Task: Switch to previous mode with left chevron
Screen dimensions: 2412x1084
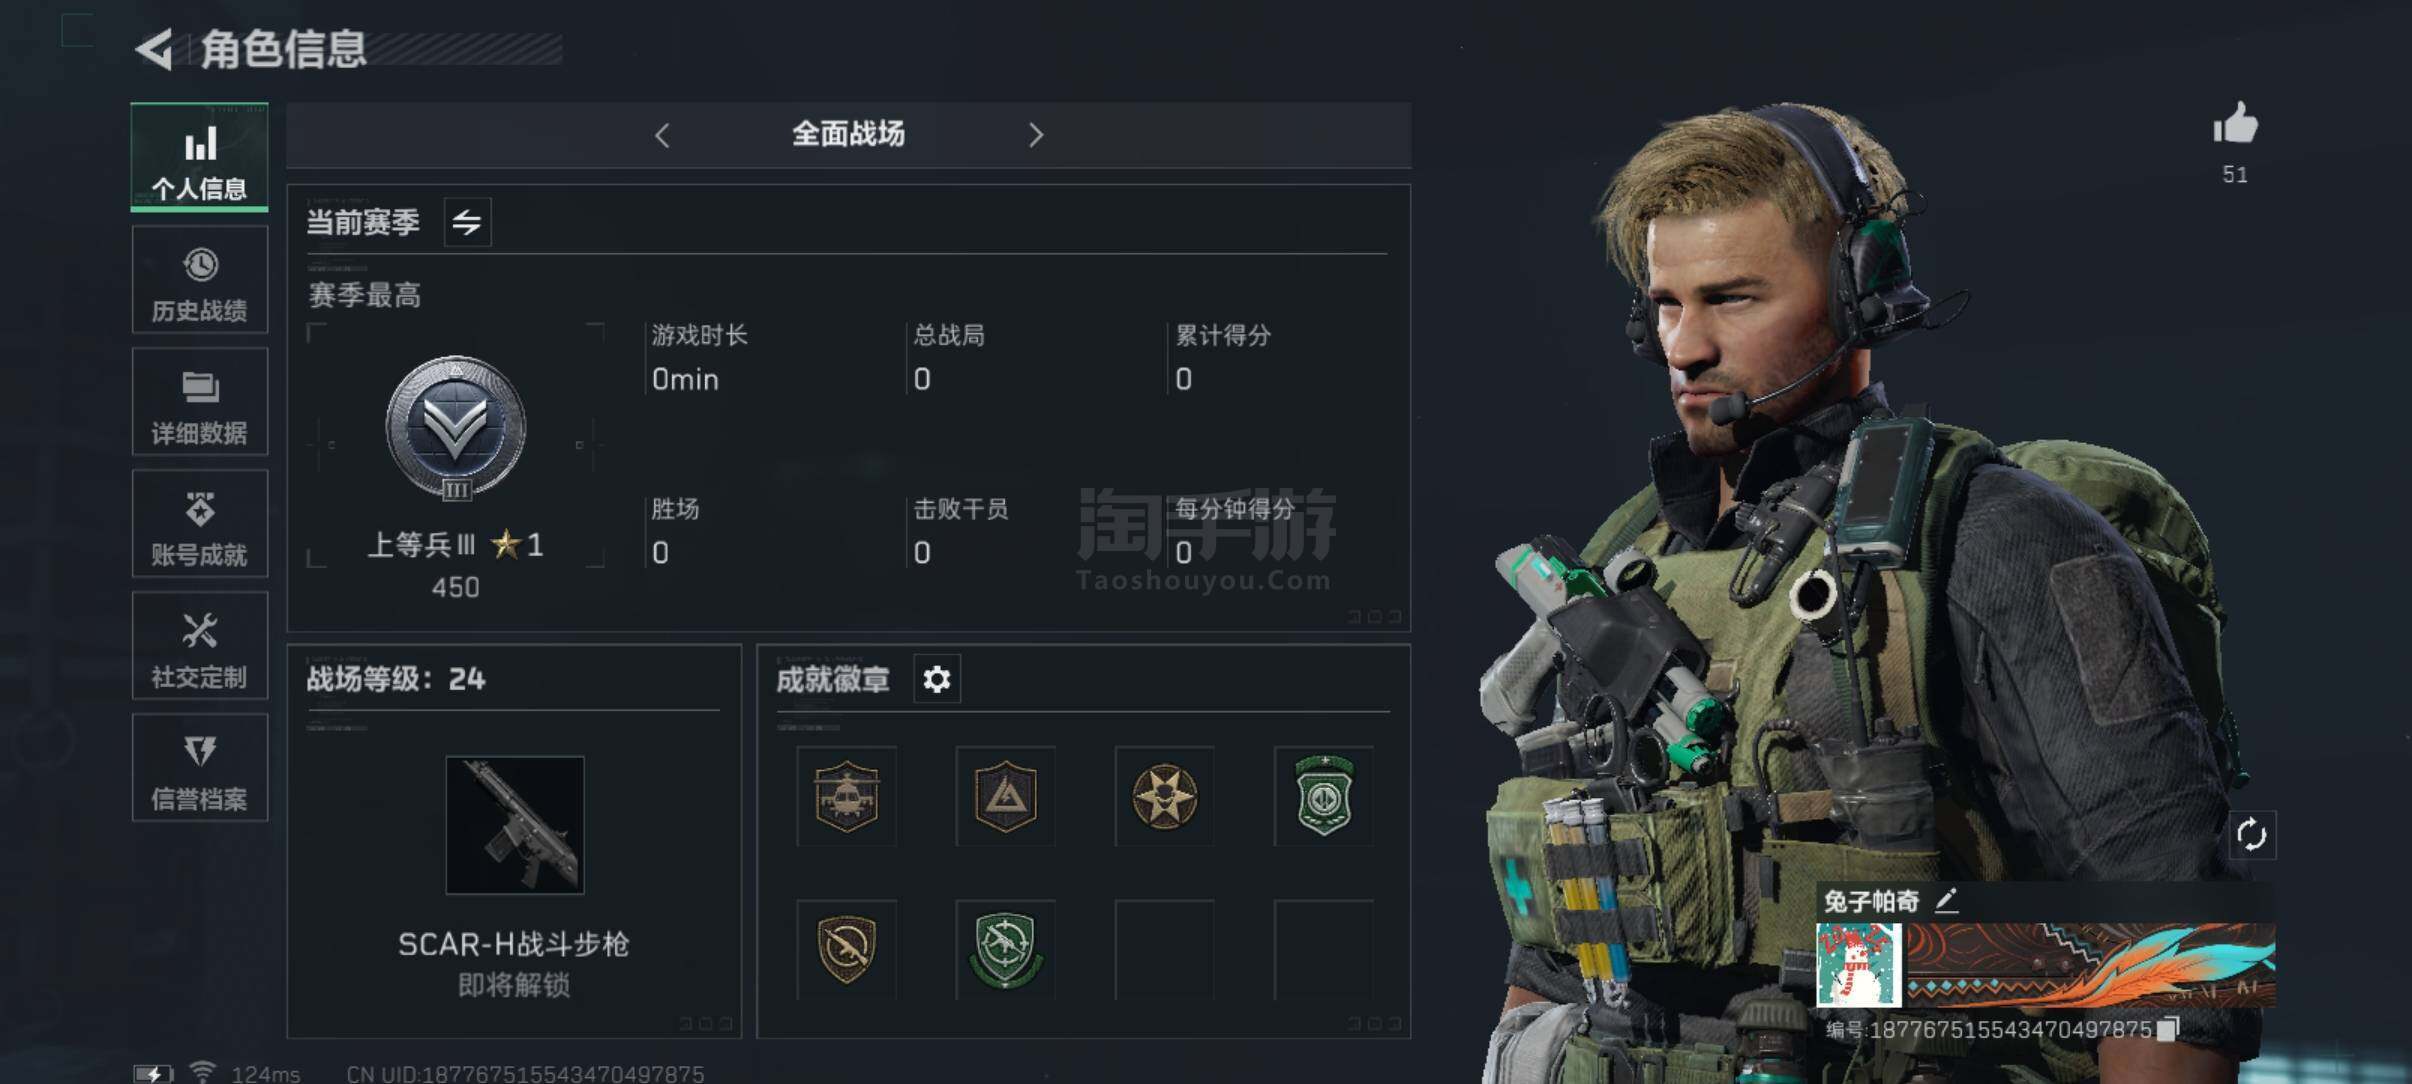Action: click(662, 135)
